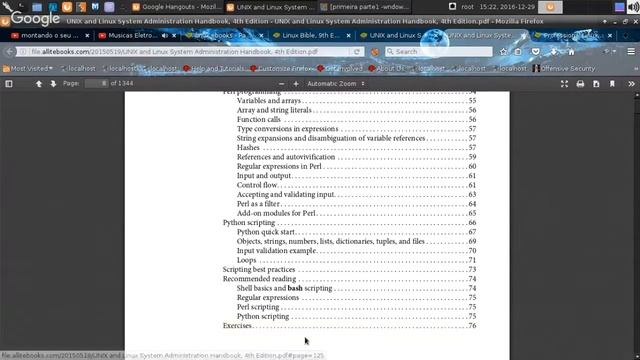Go to previous PDF page arrow
640x360 pixels.
pyautogui.click(x=39, y=84)
